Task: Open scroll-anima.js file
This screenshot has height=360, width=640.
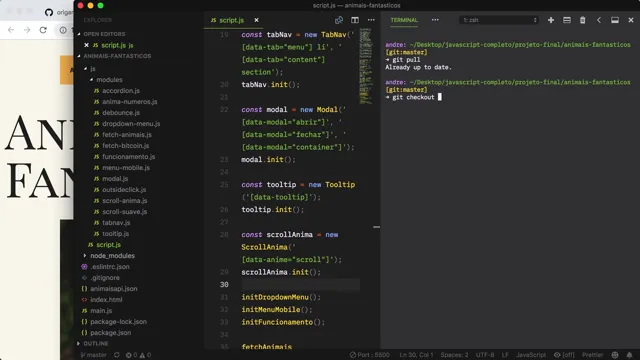Action: point(124,201)
